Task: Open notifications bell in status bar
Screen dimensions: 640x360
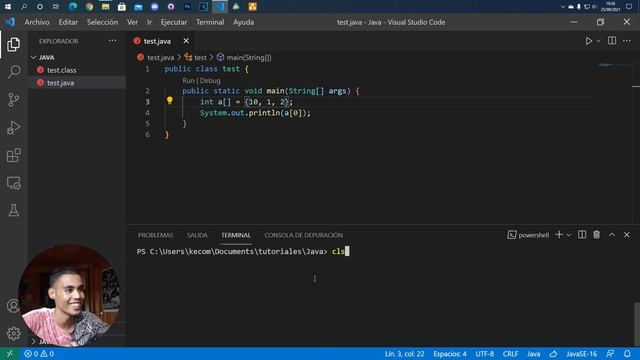Action: tap(627, 353)
